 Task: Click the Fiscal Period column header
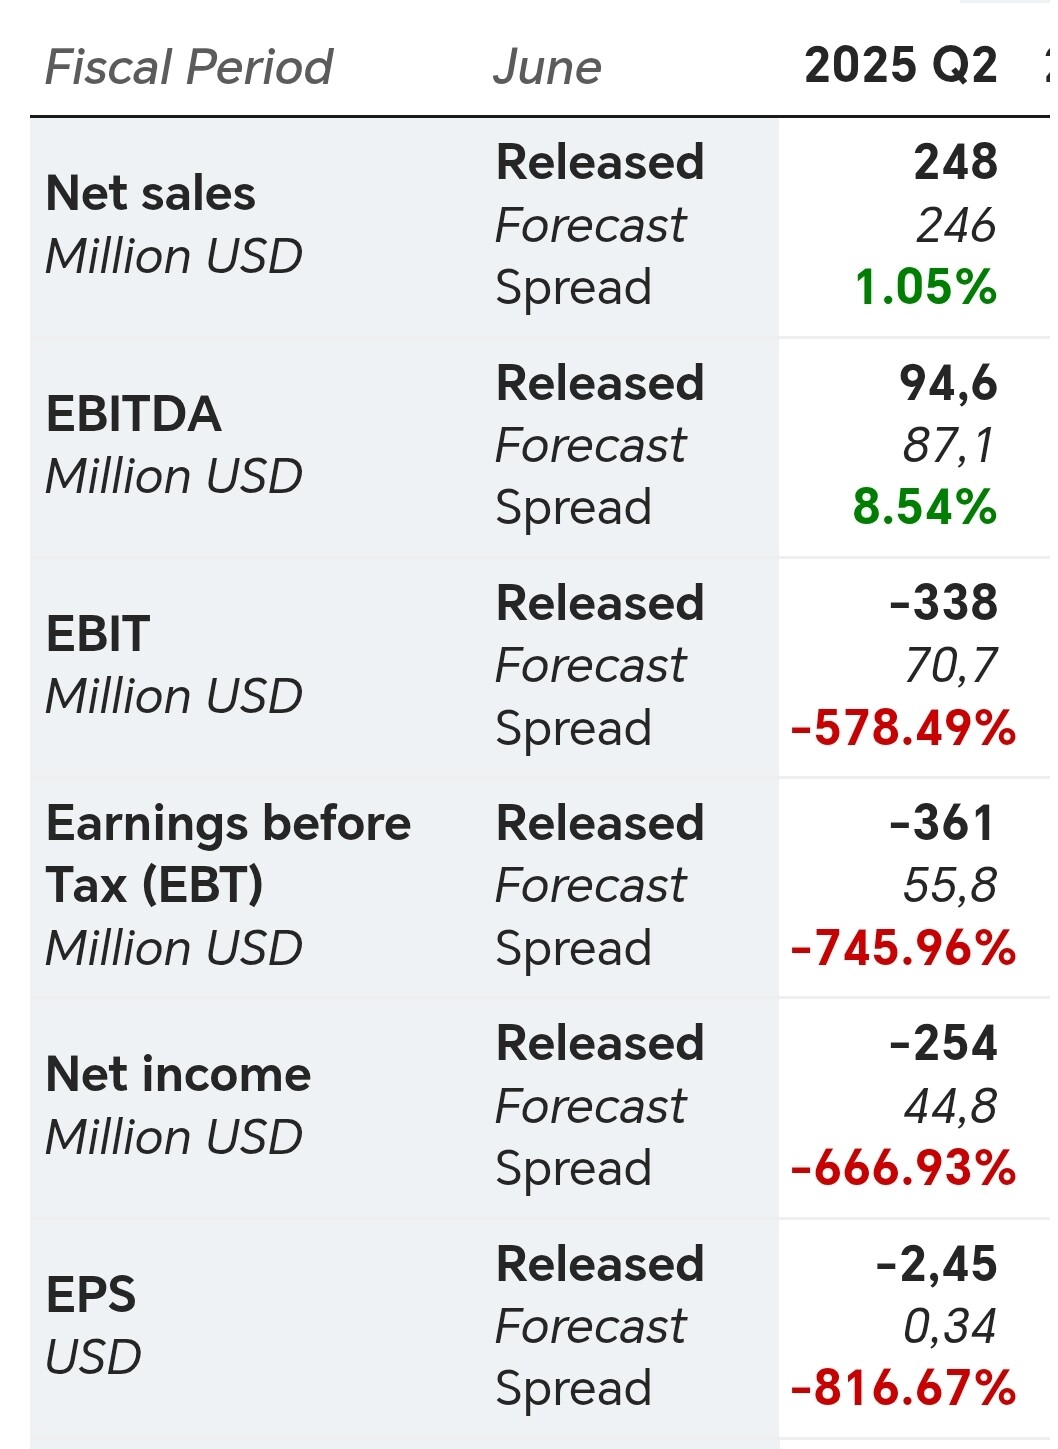click(x=188, y=68)
